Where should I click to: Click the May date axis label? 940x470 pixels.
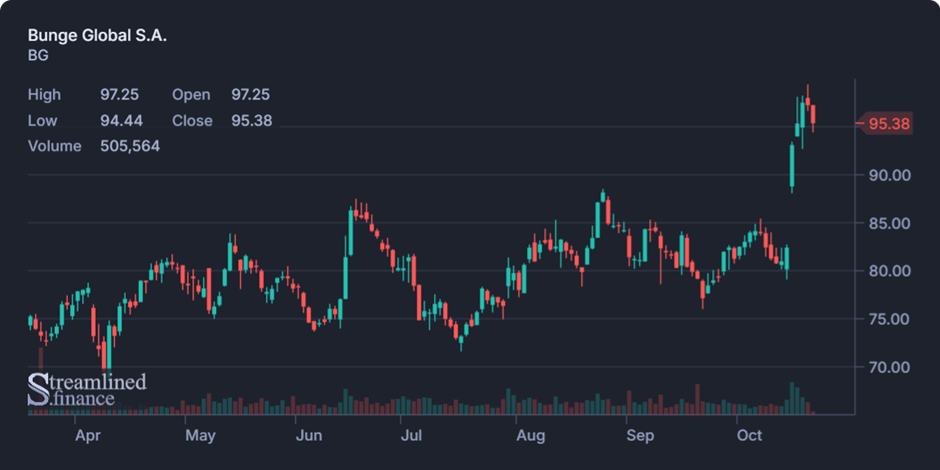[200, 436]
